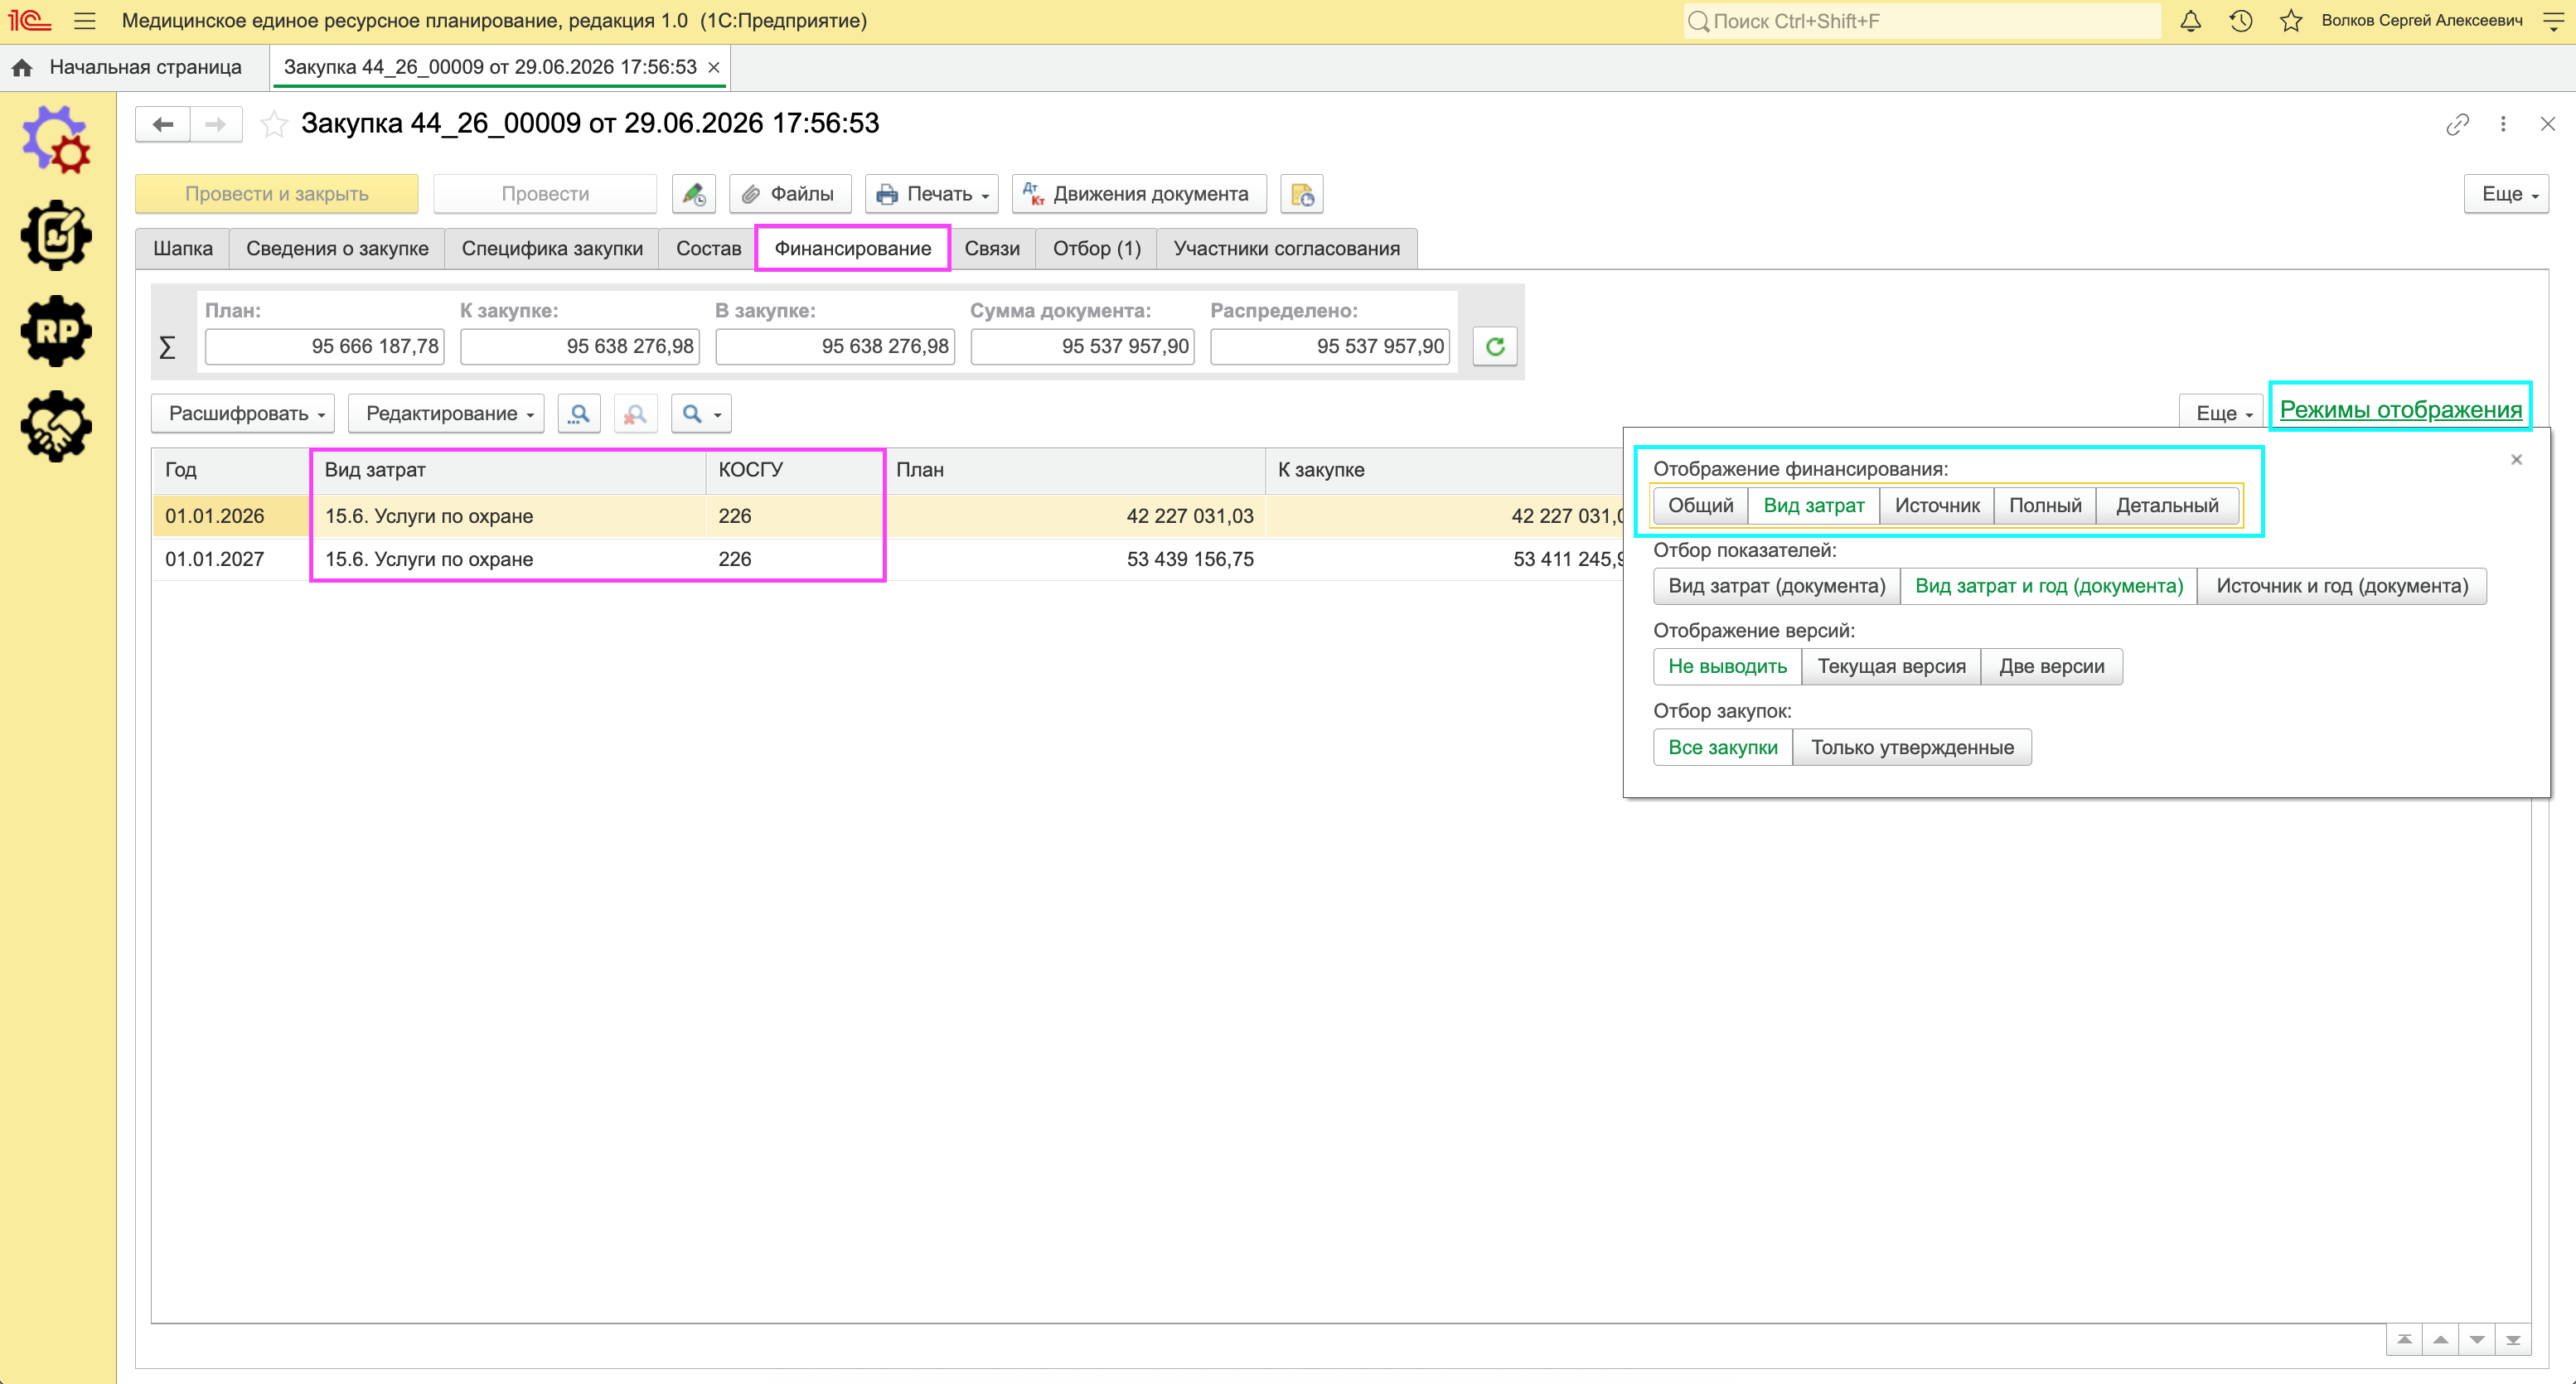Open history clock icon
The width and height of the screenshot is (2576, 1384).
point(2241,21)
